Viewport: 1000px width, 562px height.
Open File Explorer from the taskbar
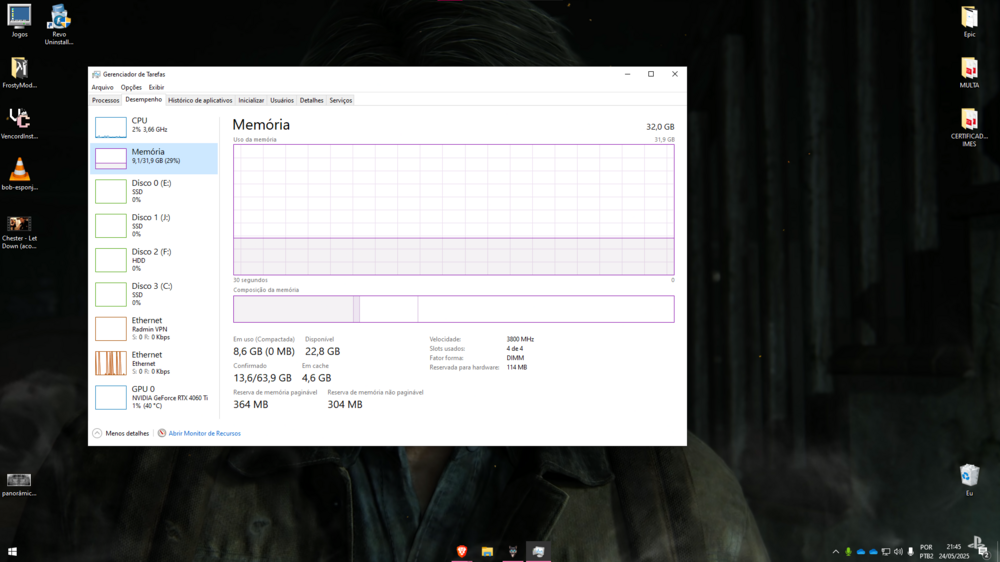click(487, 552)
